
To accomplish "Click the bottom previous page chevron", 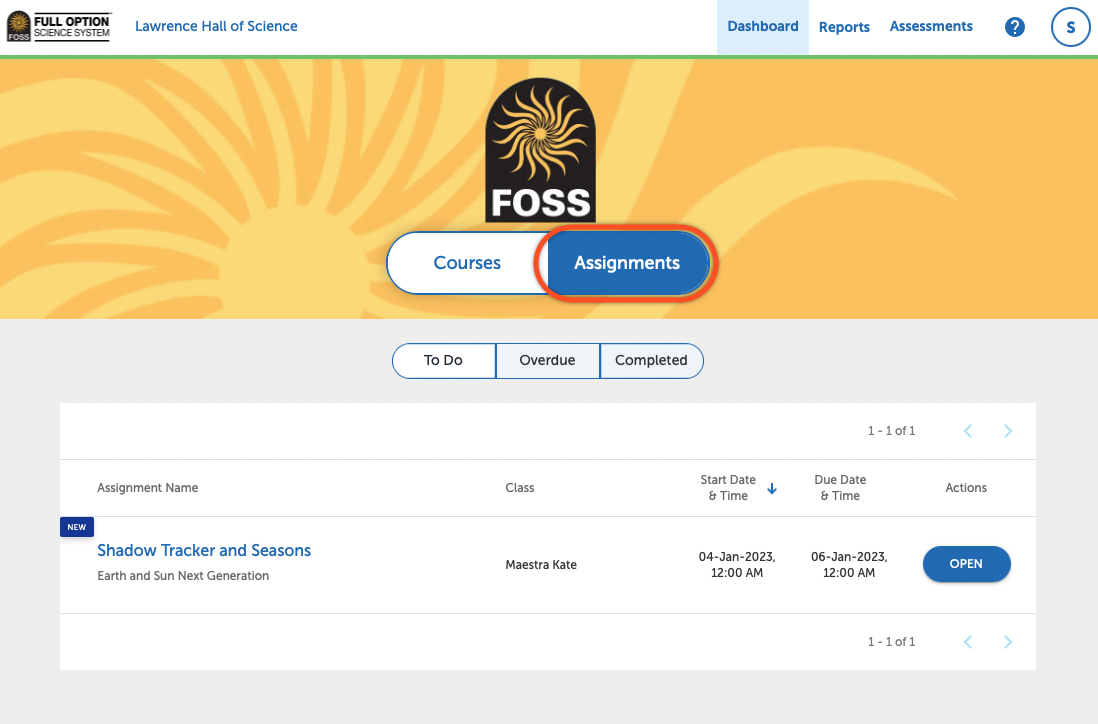I will tap(967, 642).
